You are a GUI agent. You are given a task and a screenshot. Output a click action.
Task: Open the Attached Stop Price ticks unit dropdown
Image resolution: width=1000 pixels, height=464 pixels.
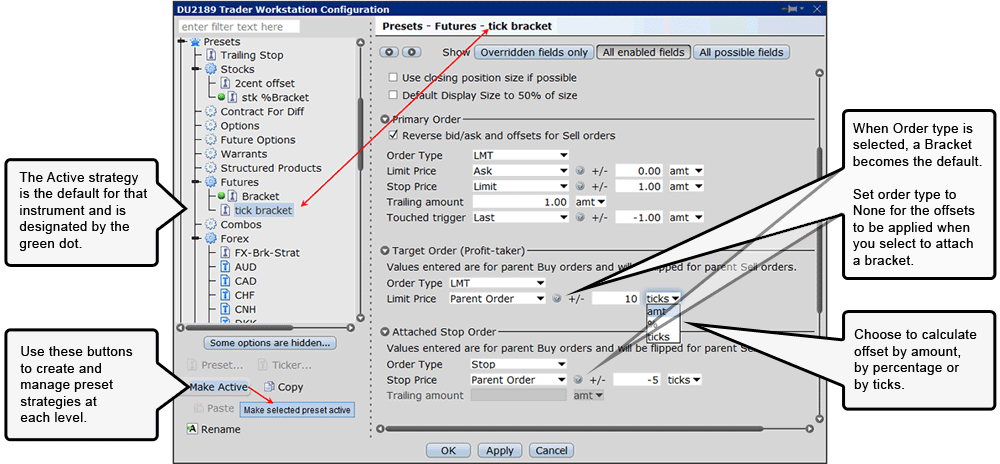point(684,380)
